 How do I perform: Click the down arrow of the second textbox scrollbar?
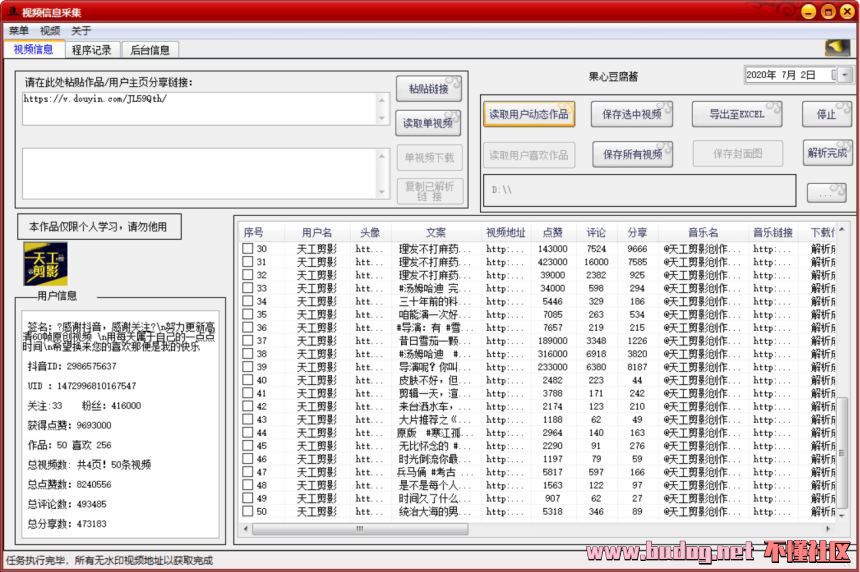click(x=382, y=192)
